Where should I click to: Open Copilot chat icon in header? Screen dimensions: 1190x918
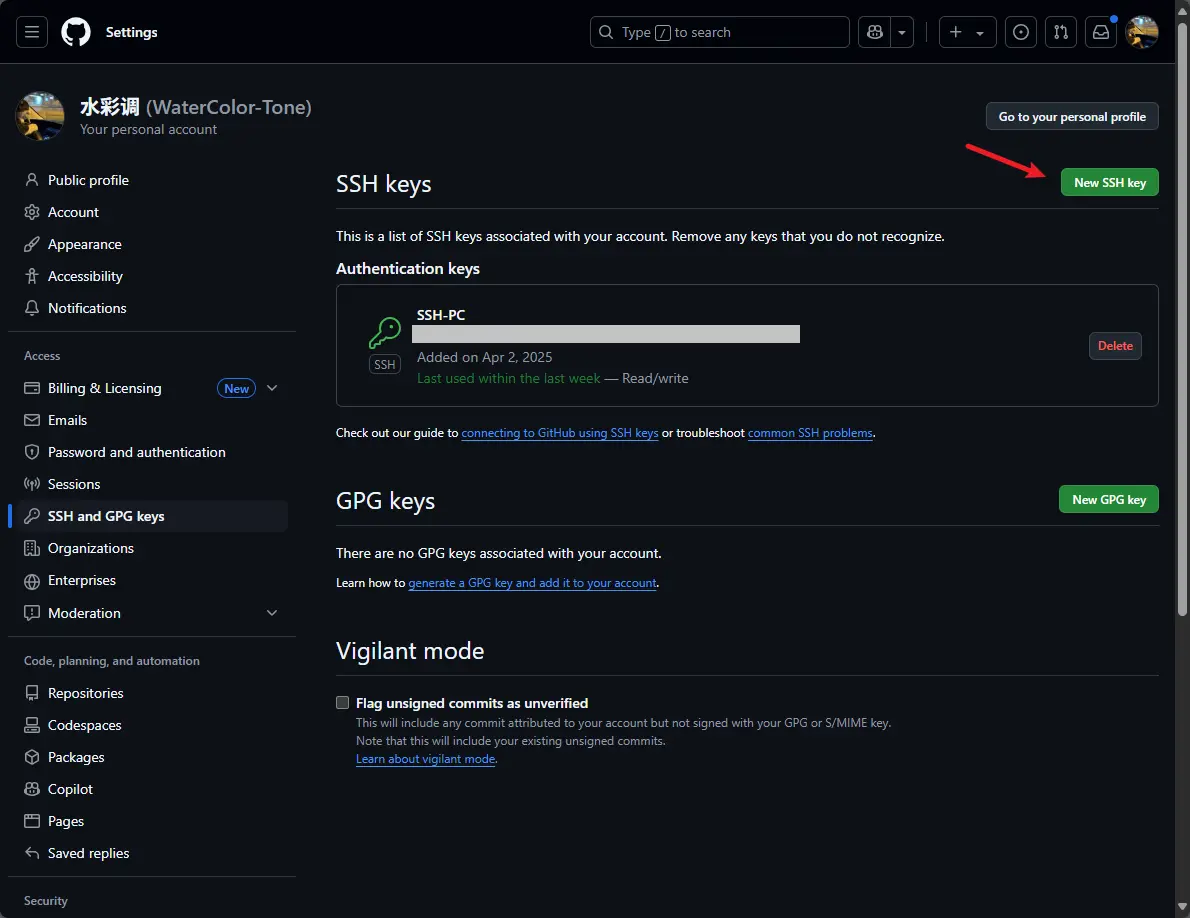[875, 32]
